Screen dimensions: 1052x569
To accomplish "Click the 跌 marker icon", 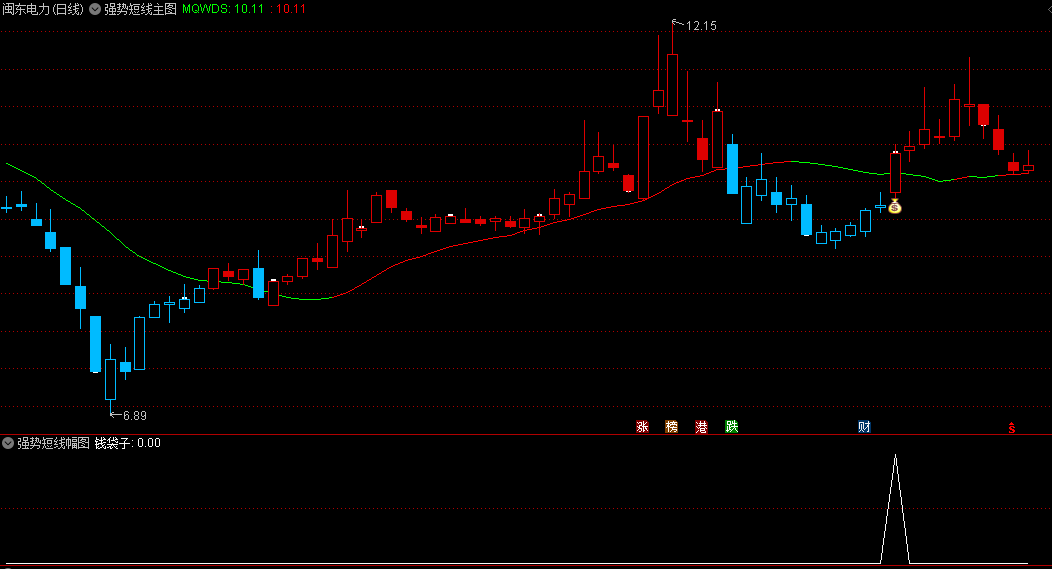I will tap(731, 427).
